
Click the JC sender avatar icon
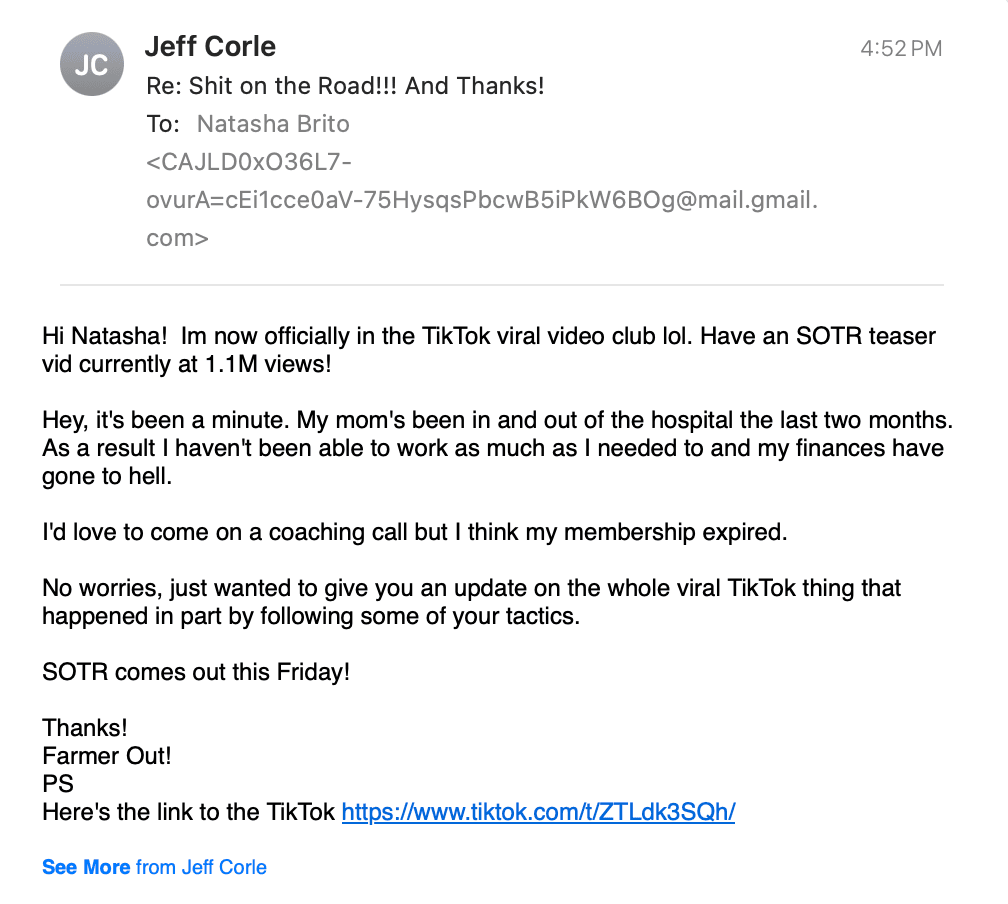coord(92,64)
